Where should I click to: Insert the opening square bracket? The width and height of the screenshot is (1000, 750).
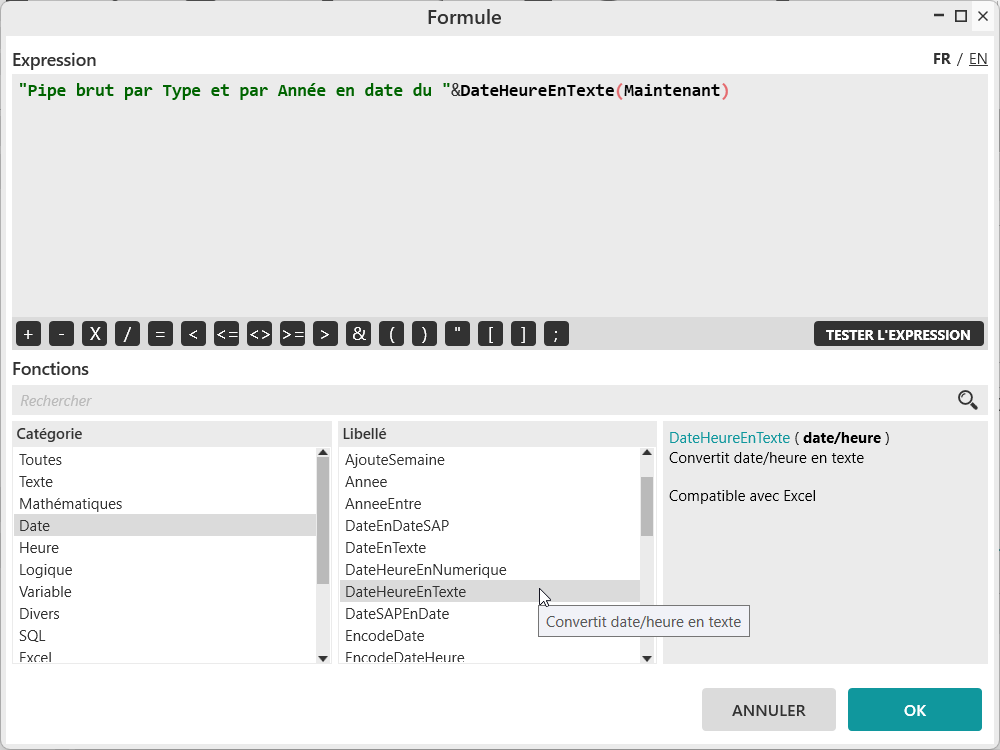click(490, 334)
